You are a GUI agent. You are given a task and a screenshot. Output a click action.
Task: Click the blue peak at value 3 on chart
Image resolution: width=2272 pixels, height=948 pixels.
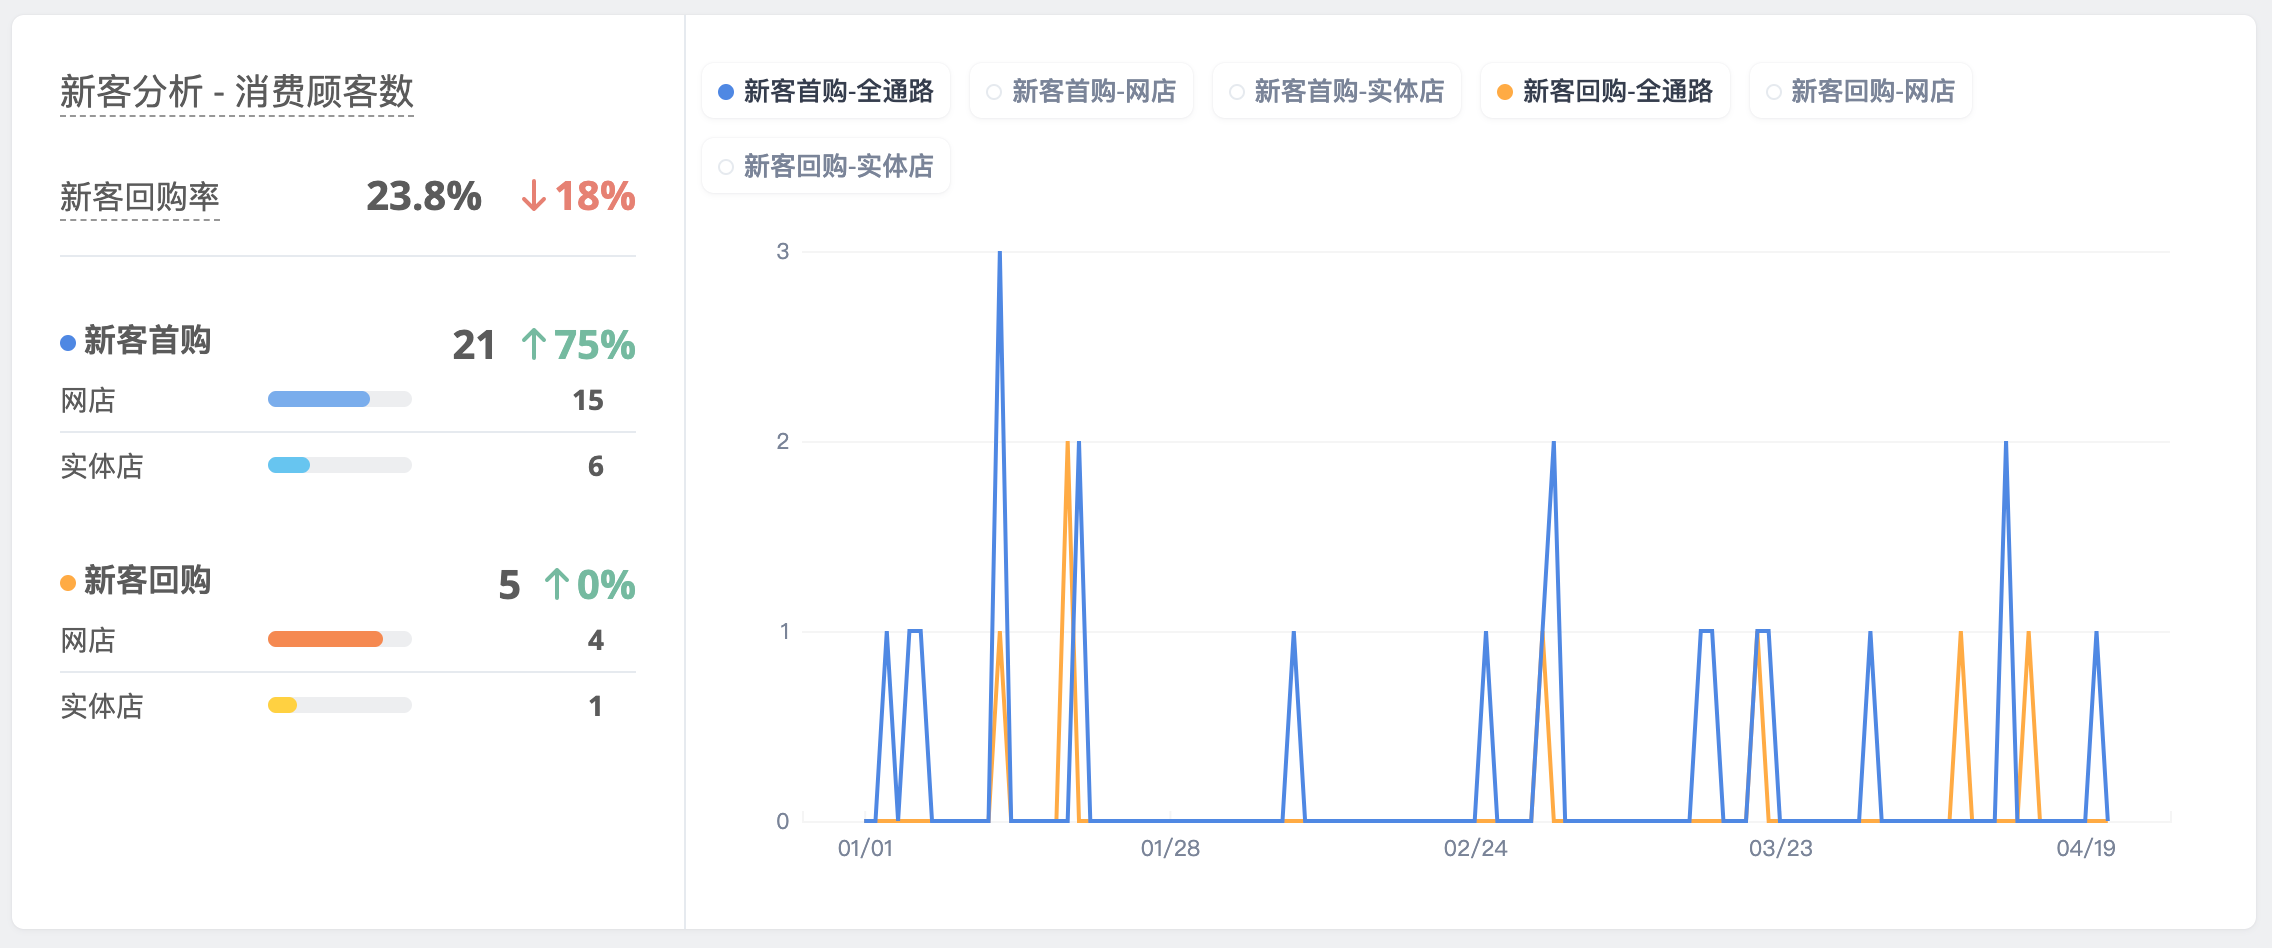[1000, 253]
